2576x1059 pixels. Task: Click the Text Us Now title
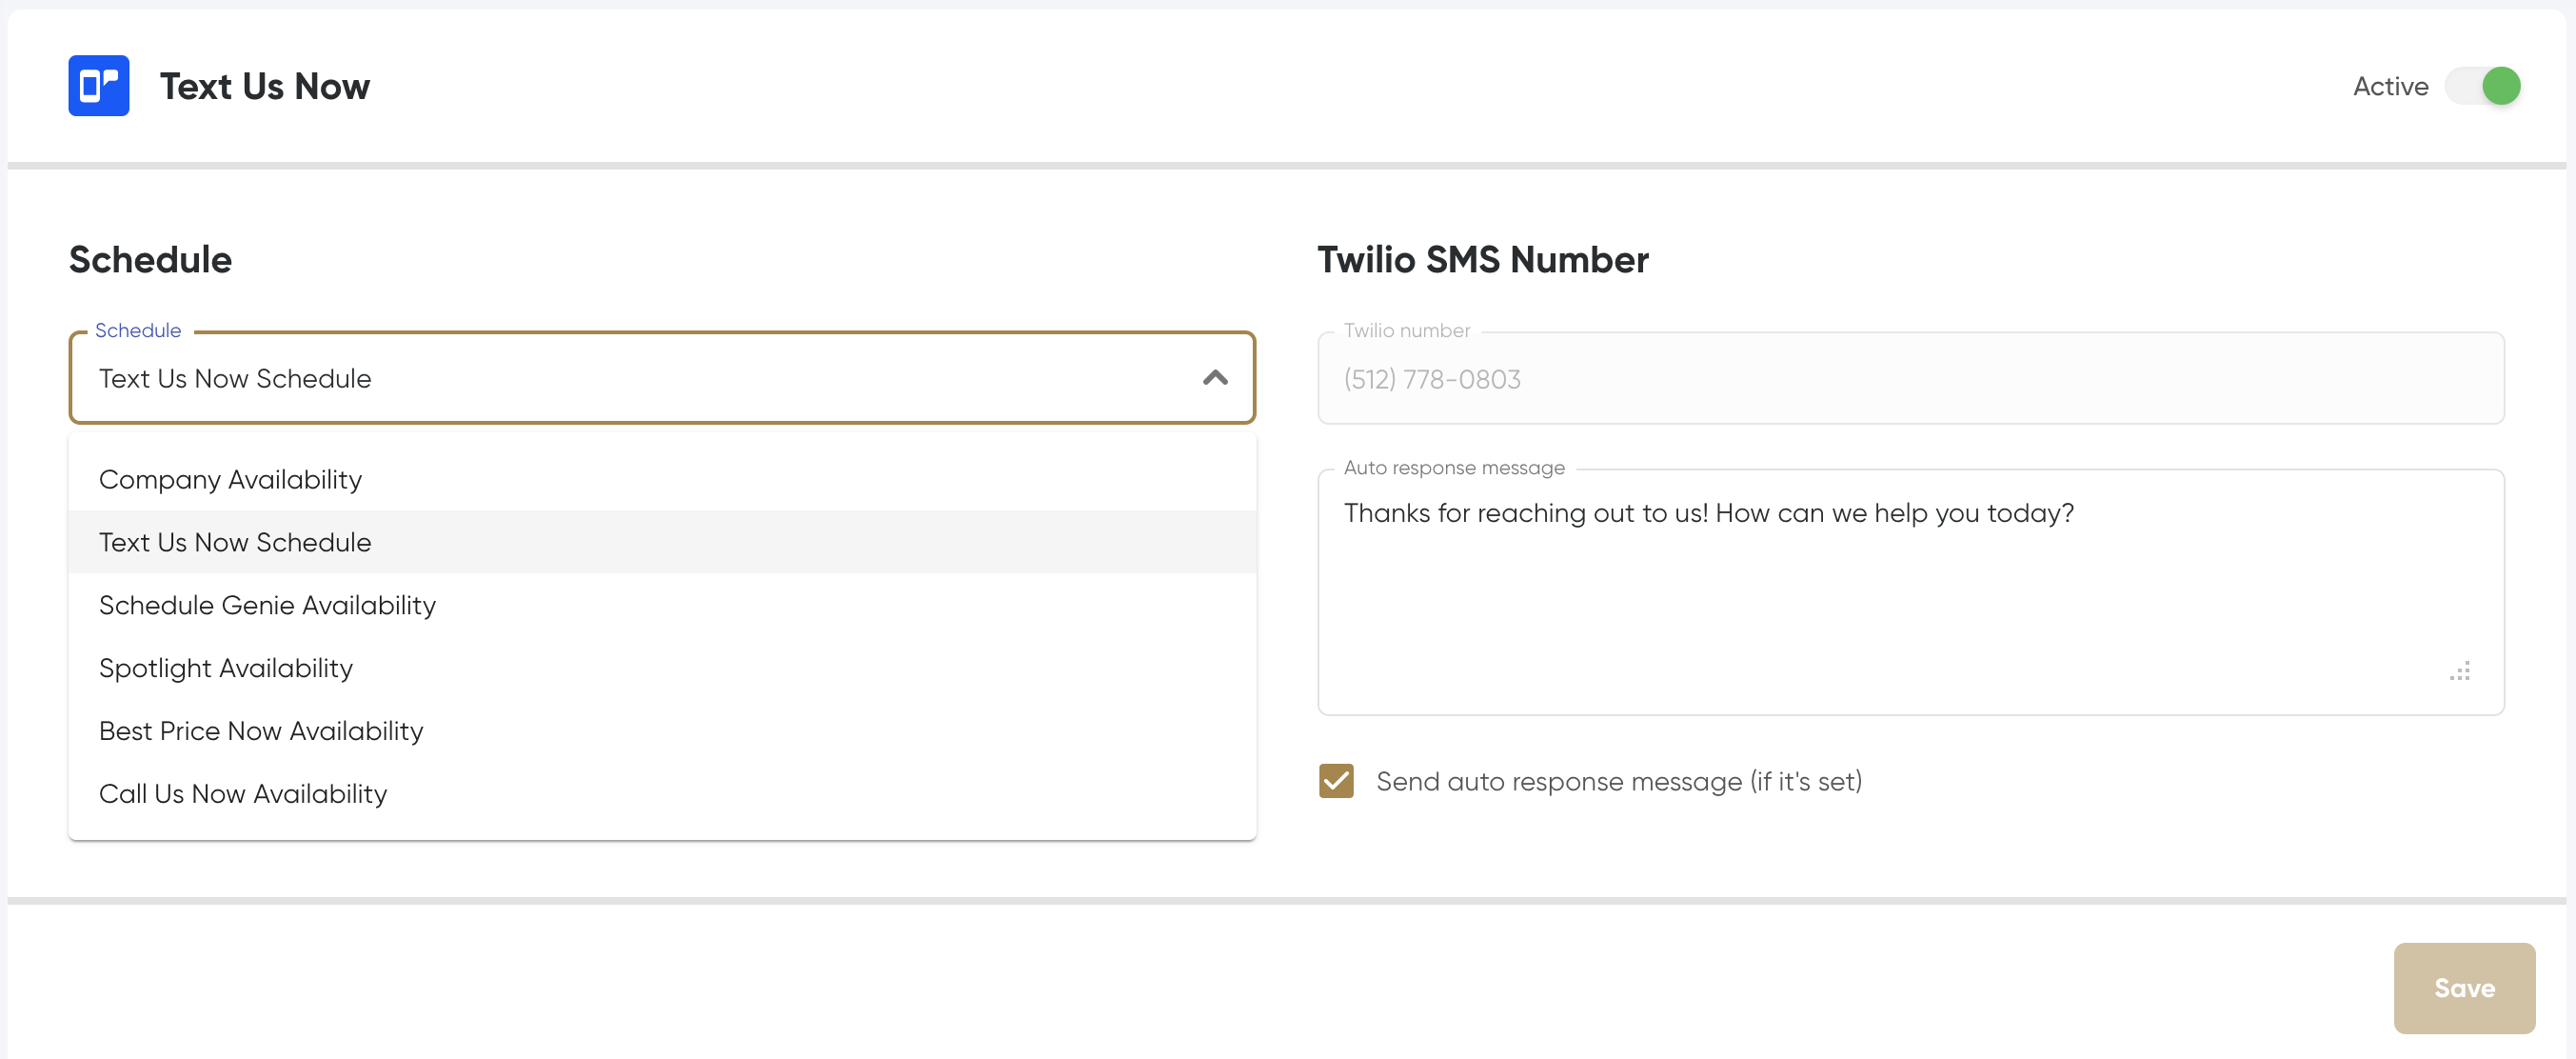pos(265,87)
